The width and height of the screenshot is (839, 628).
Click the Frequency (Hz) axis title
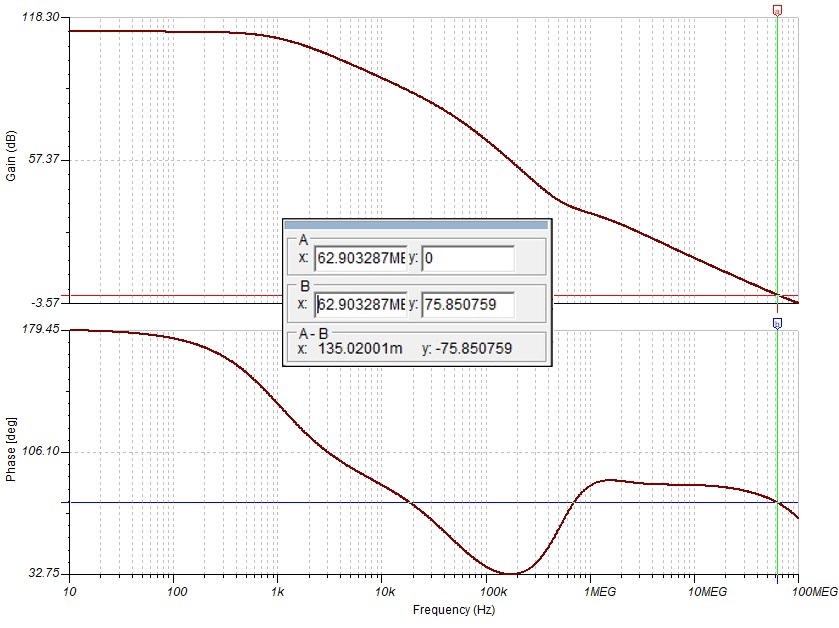click(x=433, y=609)
